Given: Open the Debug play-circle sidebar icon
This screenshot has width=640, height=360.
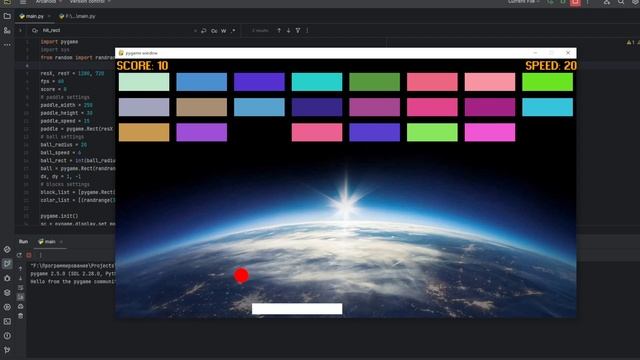Looking at the screenshot, I should point(7,307).
